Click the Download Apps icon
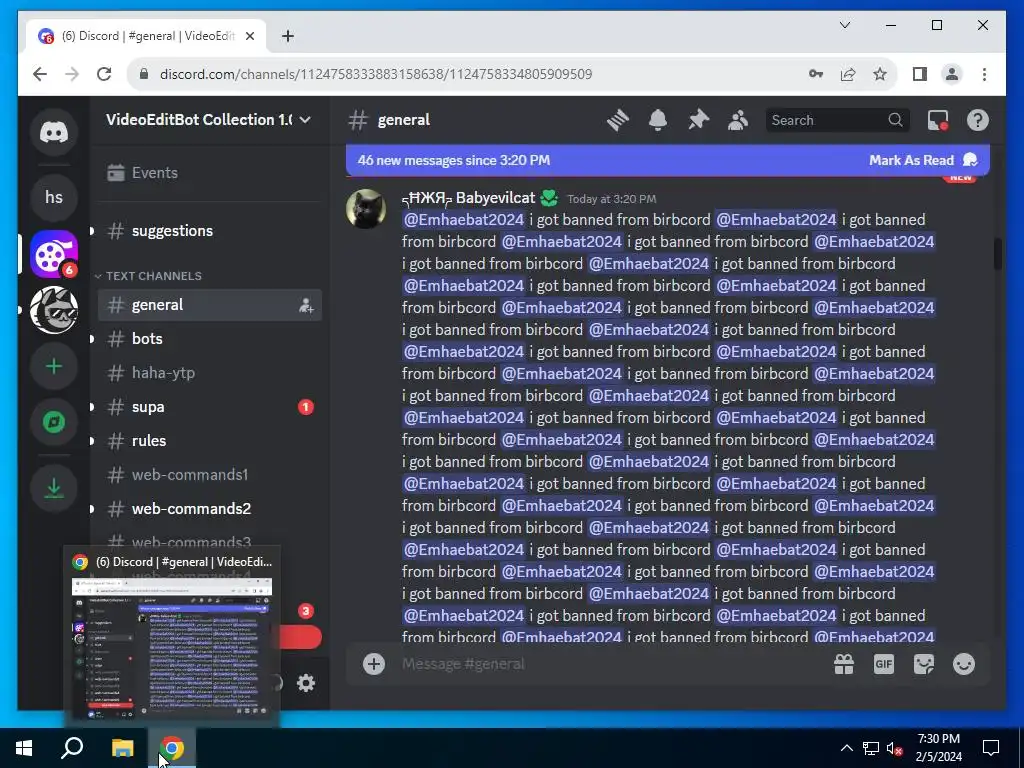 click(54, 488)
